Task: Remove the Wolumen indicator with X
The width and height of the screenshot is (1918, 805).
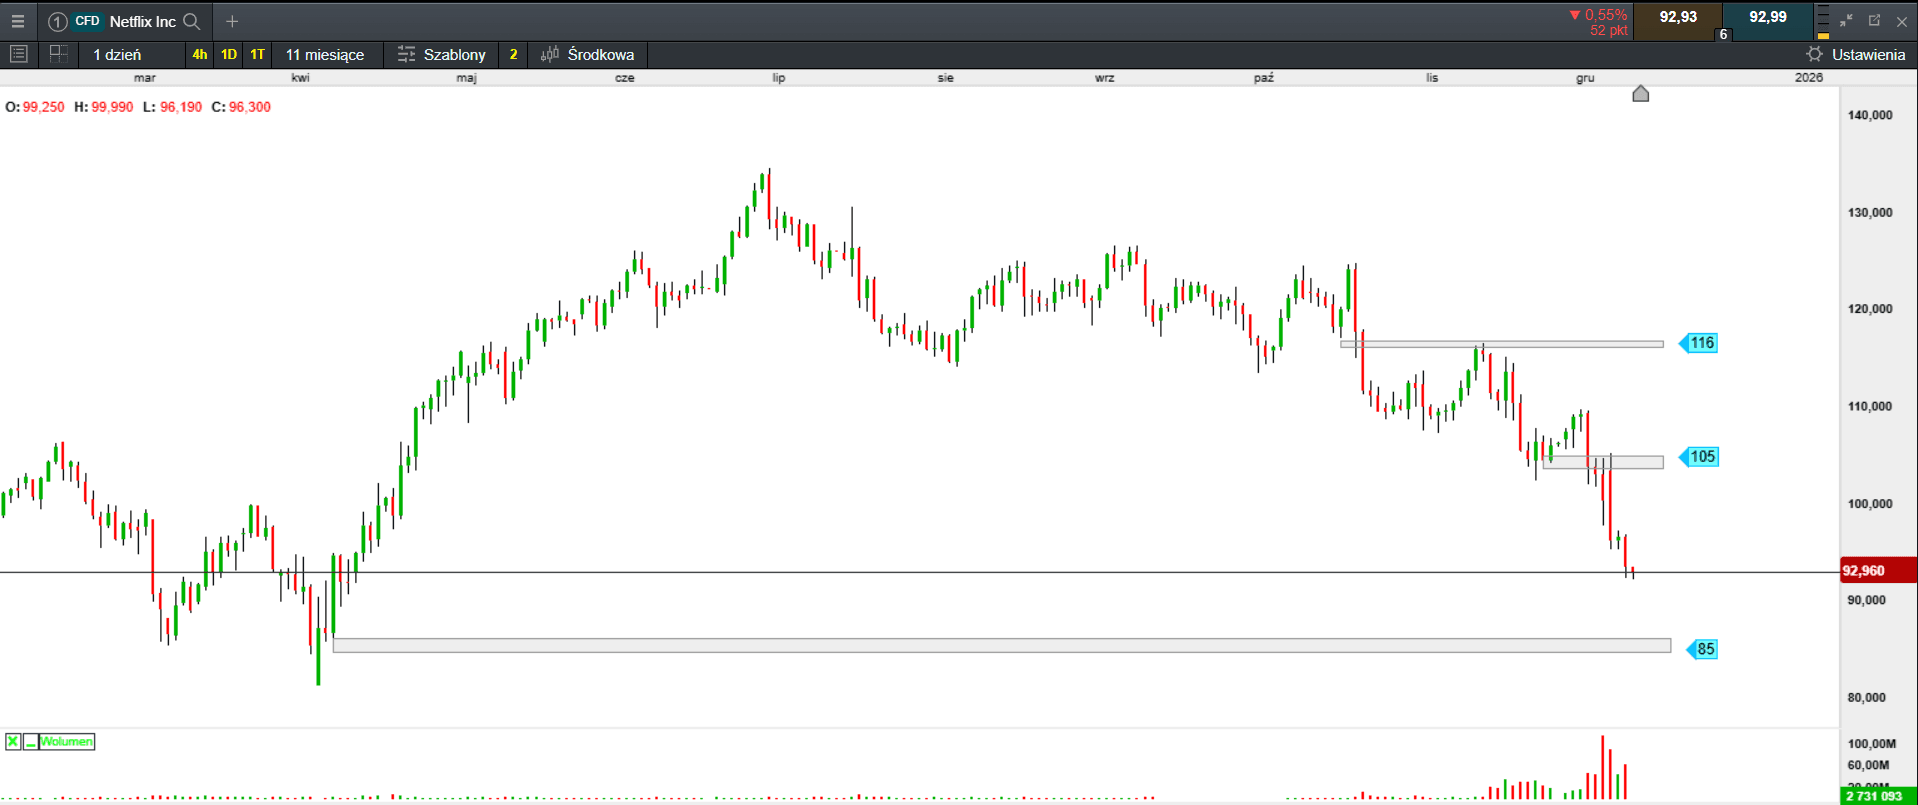Action: [x=13, y=741]
